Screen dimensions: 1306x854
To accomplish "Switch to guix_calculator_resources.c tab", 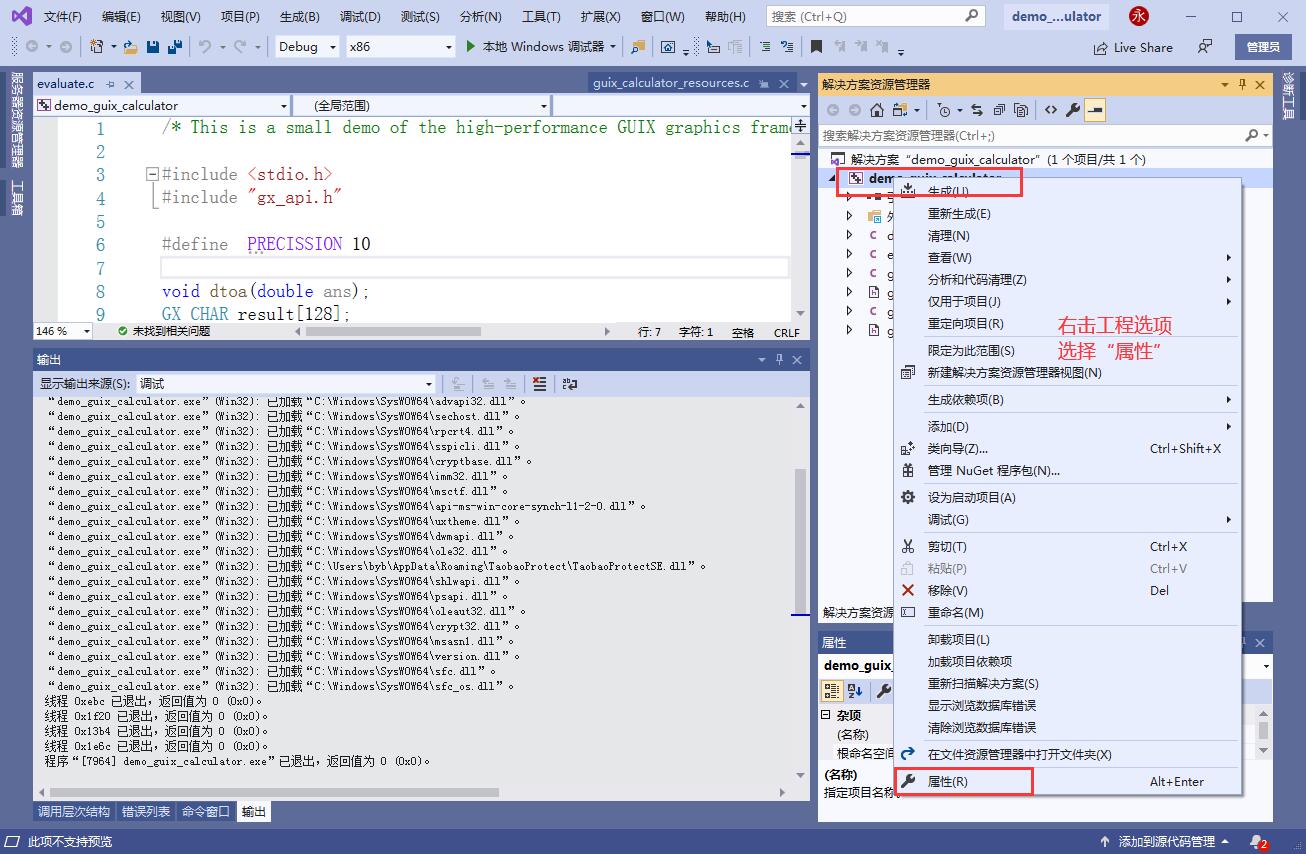I will pos(671,83).
